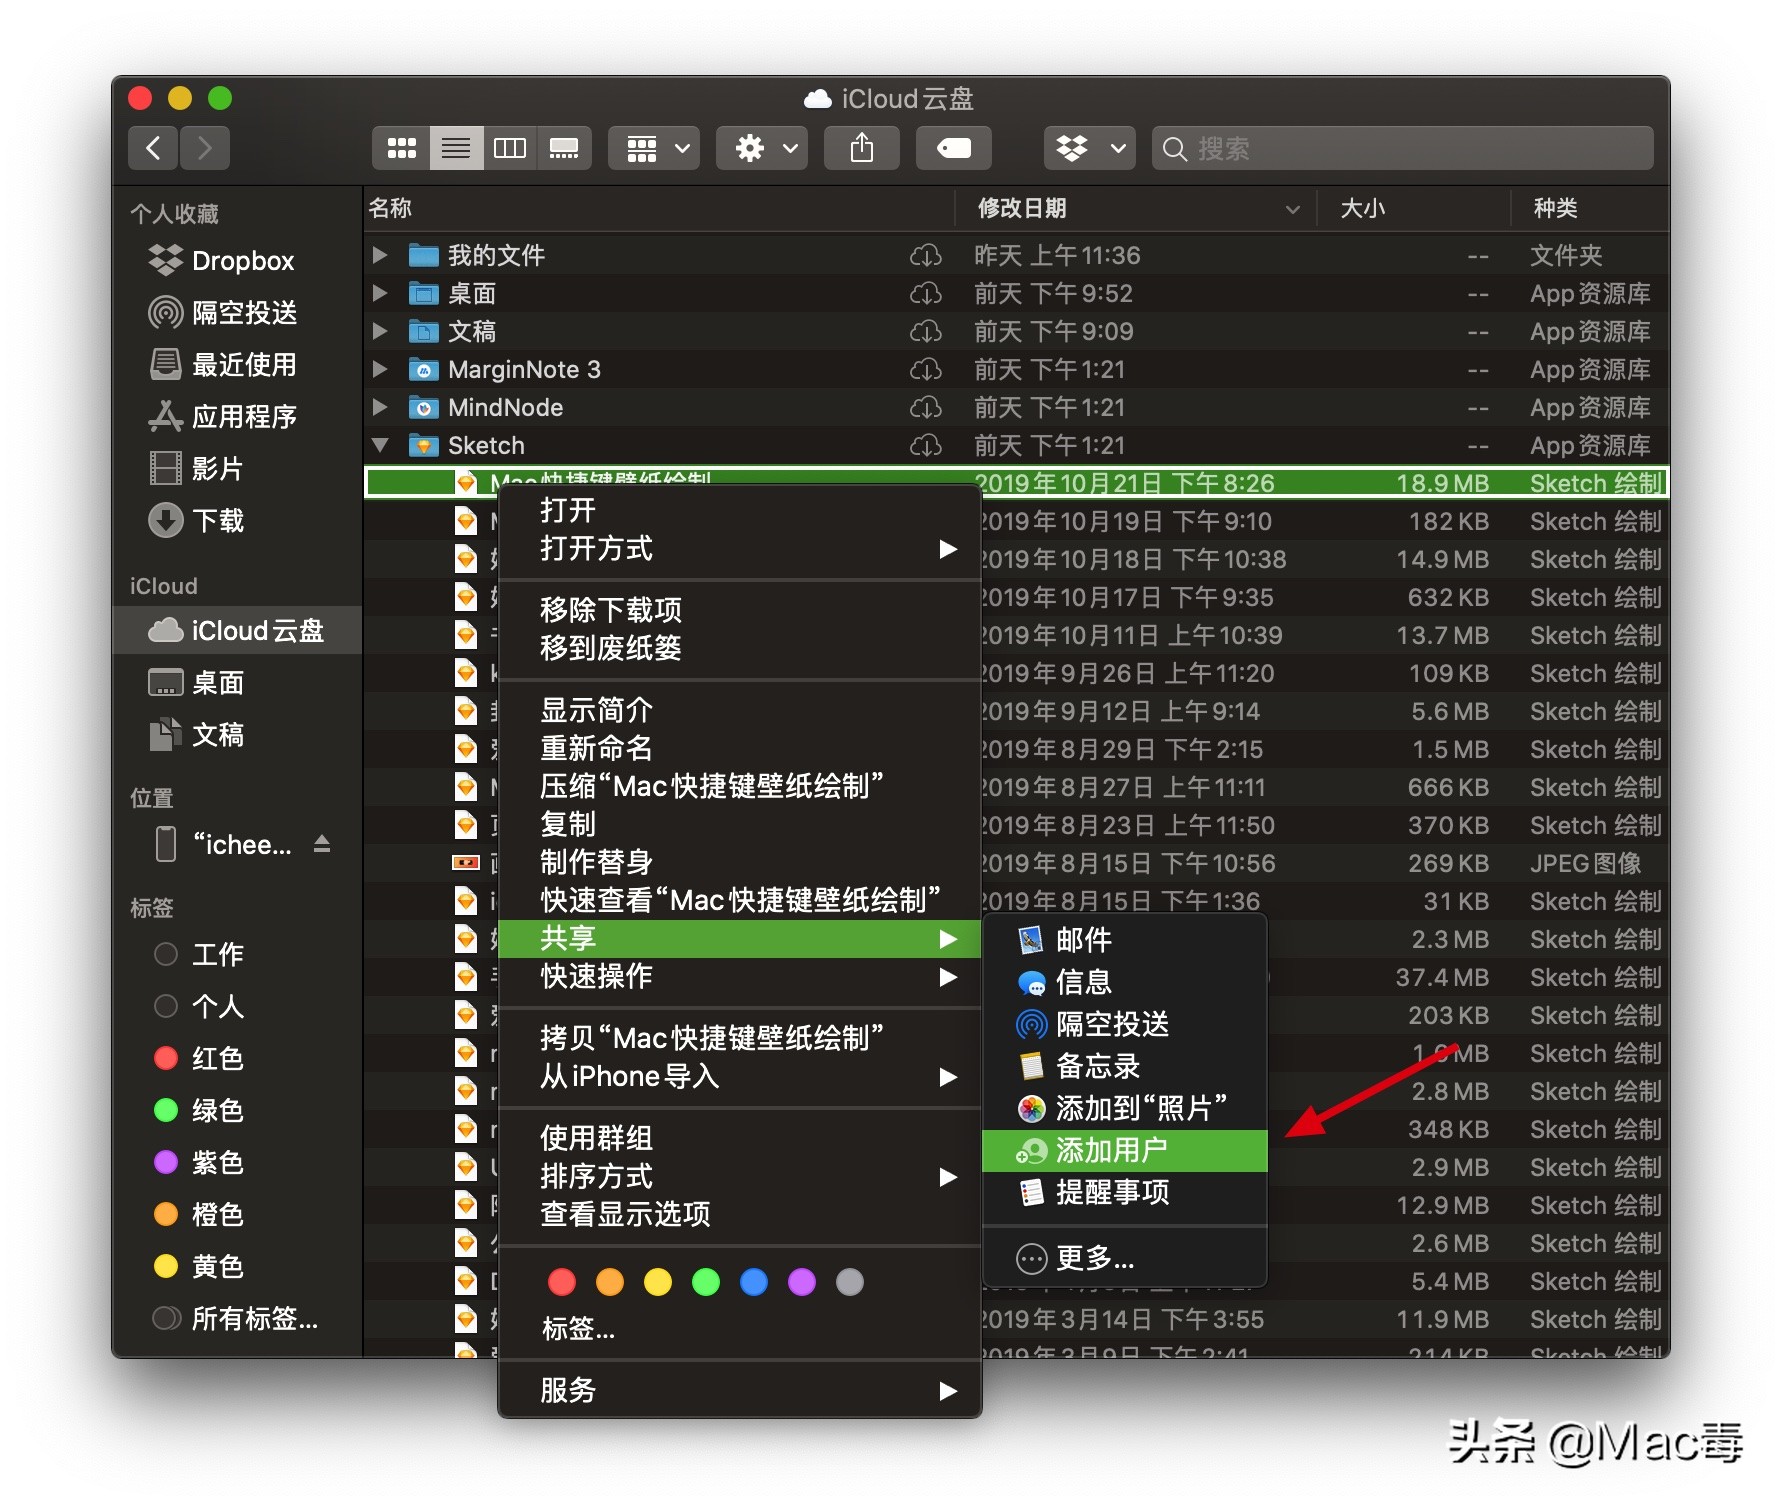Open 隔空投送 from the sidebar
The height and width of the screenshot is (1506, 1782).
[245, 313]
